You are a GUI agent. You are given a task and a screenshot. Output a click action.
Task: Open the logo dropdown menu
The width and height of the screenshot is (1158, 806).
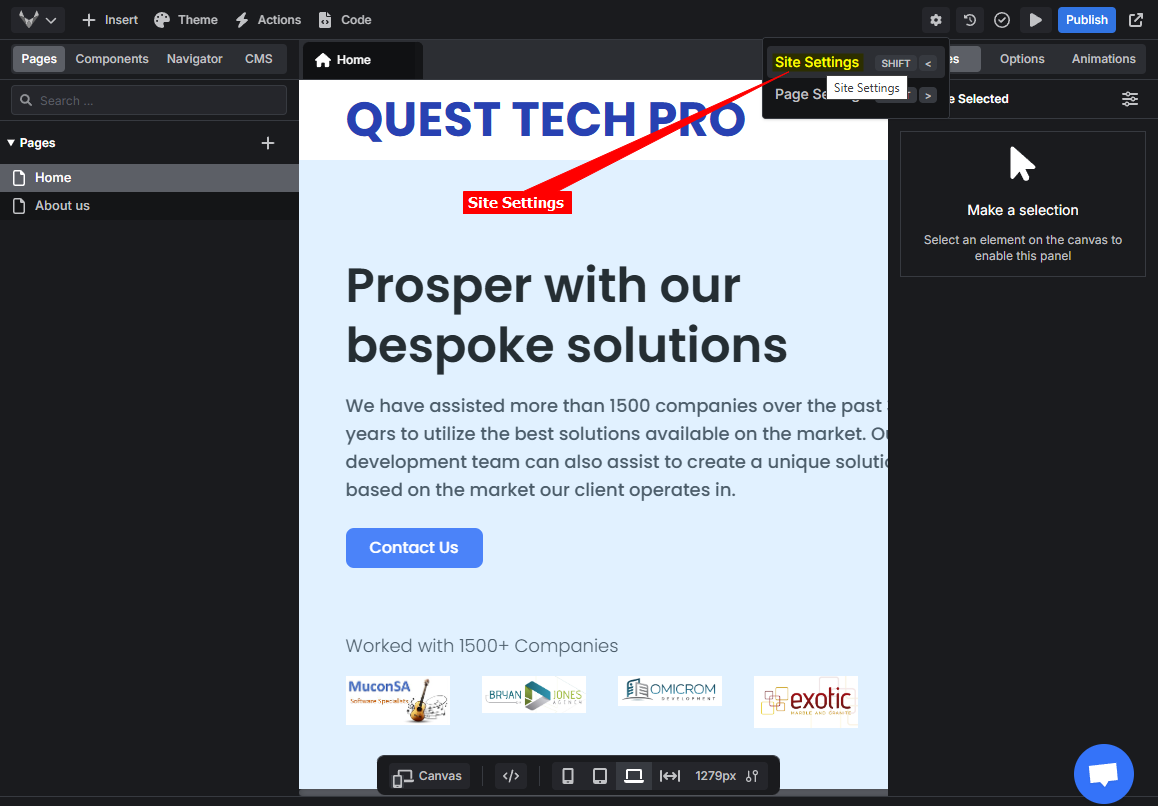pos(39,20)
